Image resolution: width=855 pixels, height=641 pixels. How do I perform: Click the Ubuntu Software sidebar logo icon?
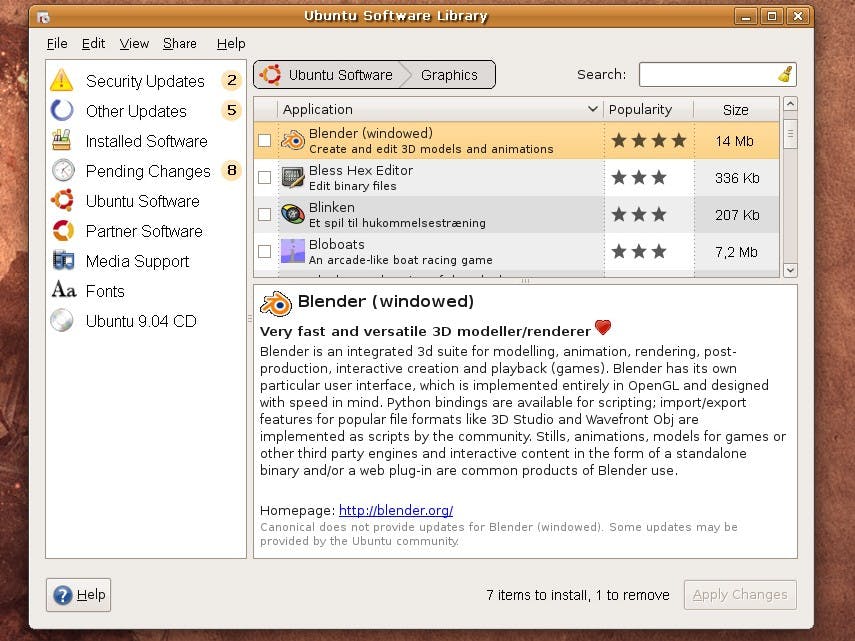[x=63, y=200]
